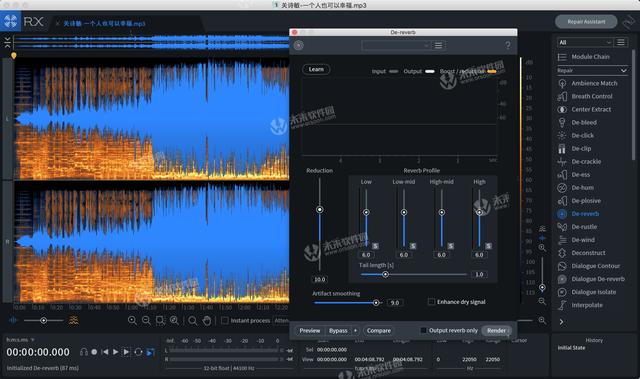The width and height of the screenshot is (640, 379).
Task: Open the Module Chain
Action: click(x=583, y=57)
